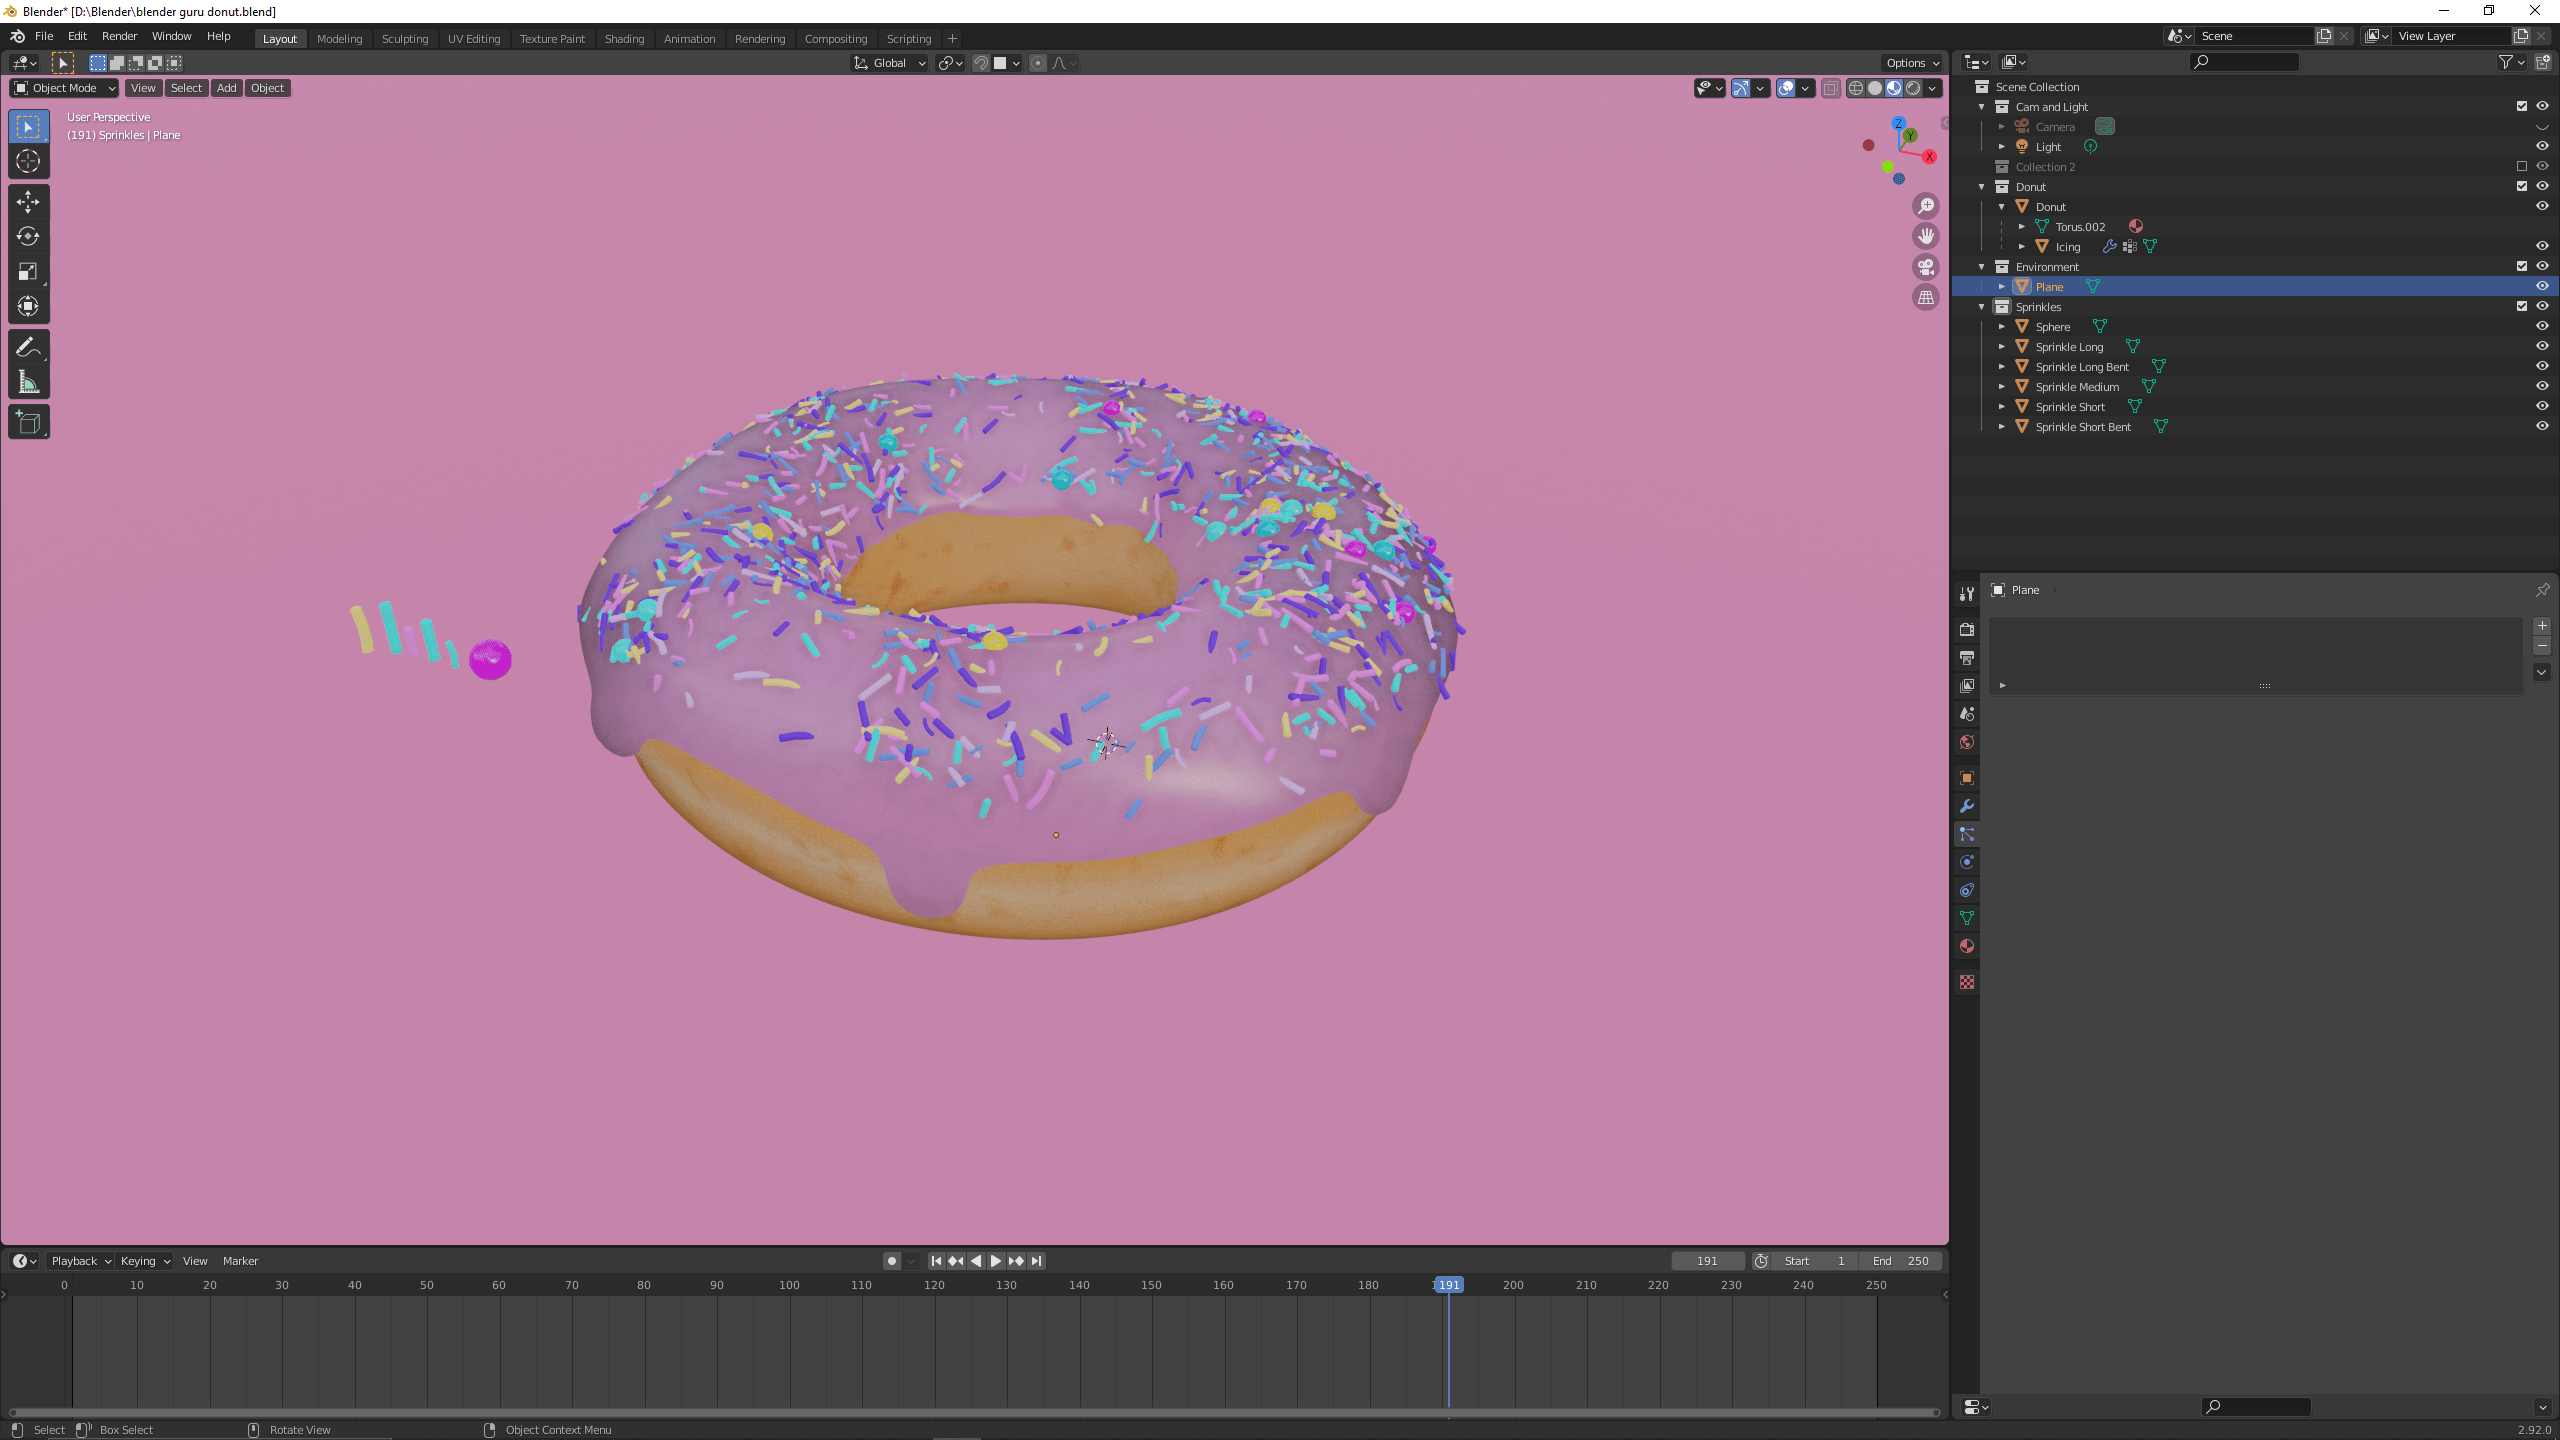Jump to the timeline end frame button
Image resolution: width=2560 pixels, height=1440 pixels.
pos(1037,1261)
